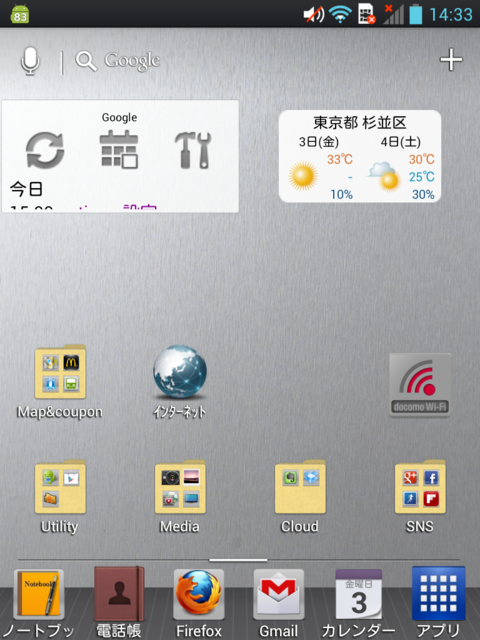Screen dimensions: 480x640
Task: Launch Firefox from the dock
Action: pos(199,602)
